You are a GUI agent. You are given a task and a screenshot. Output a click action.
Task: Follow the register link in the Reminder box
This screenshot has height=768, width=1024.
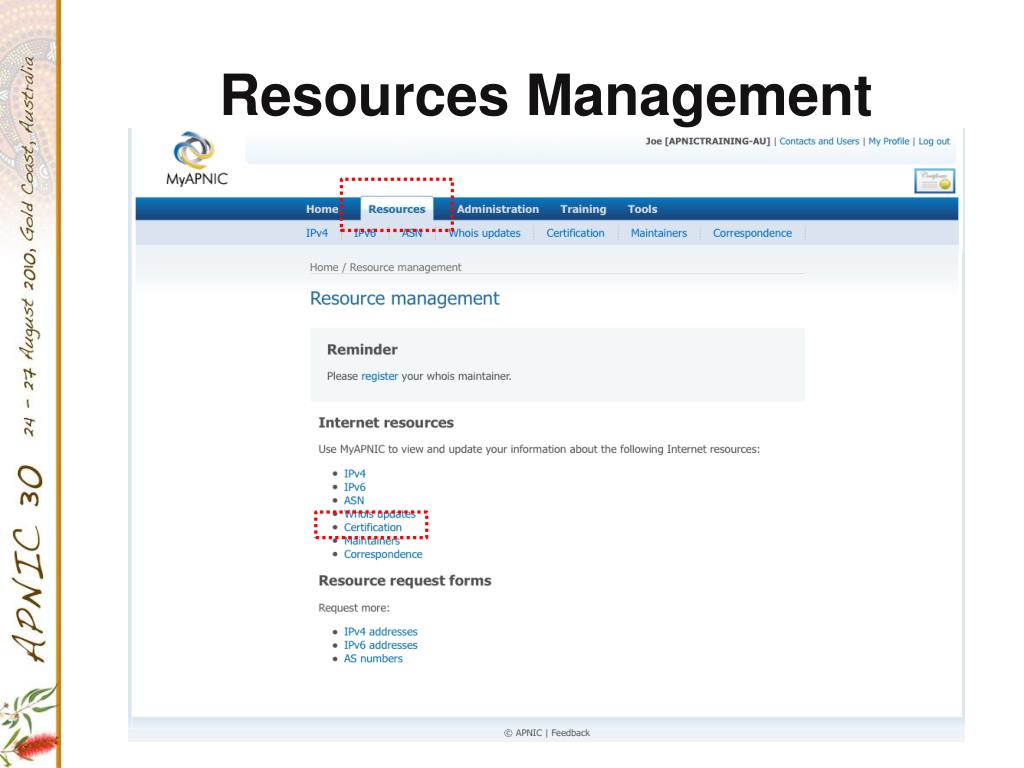click(x=379, y=376)
